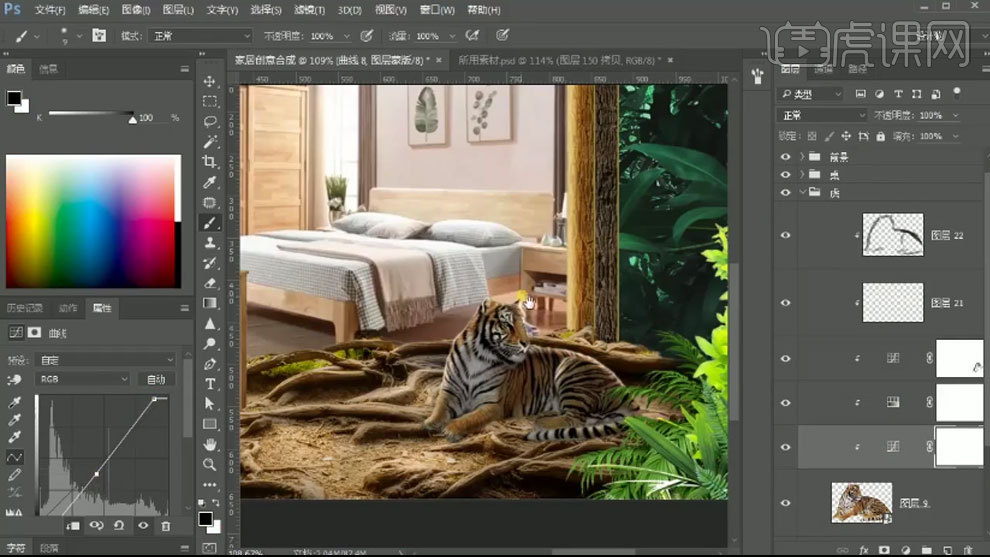Click the 自动 (Auto) curves button

[x=156, y=380]
